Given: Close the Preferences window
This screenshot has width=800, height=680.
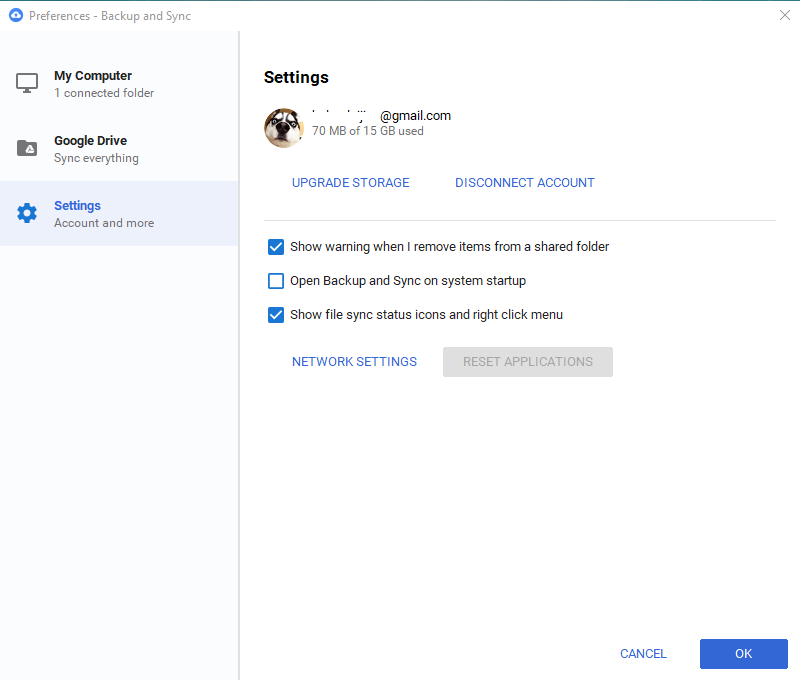Looking at the screenshot, I should tap(783, 15).
